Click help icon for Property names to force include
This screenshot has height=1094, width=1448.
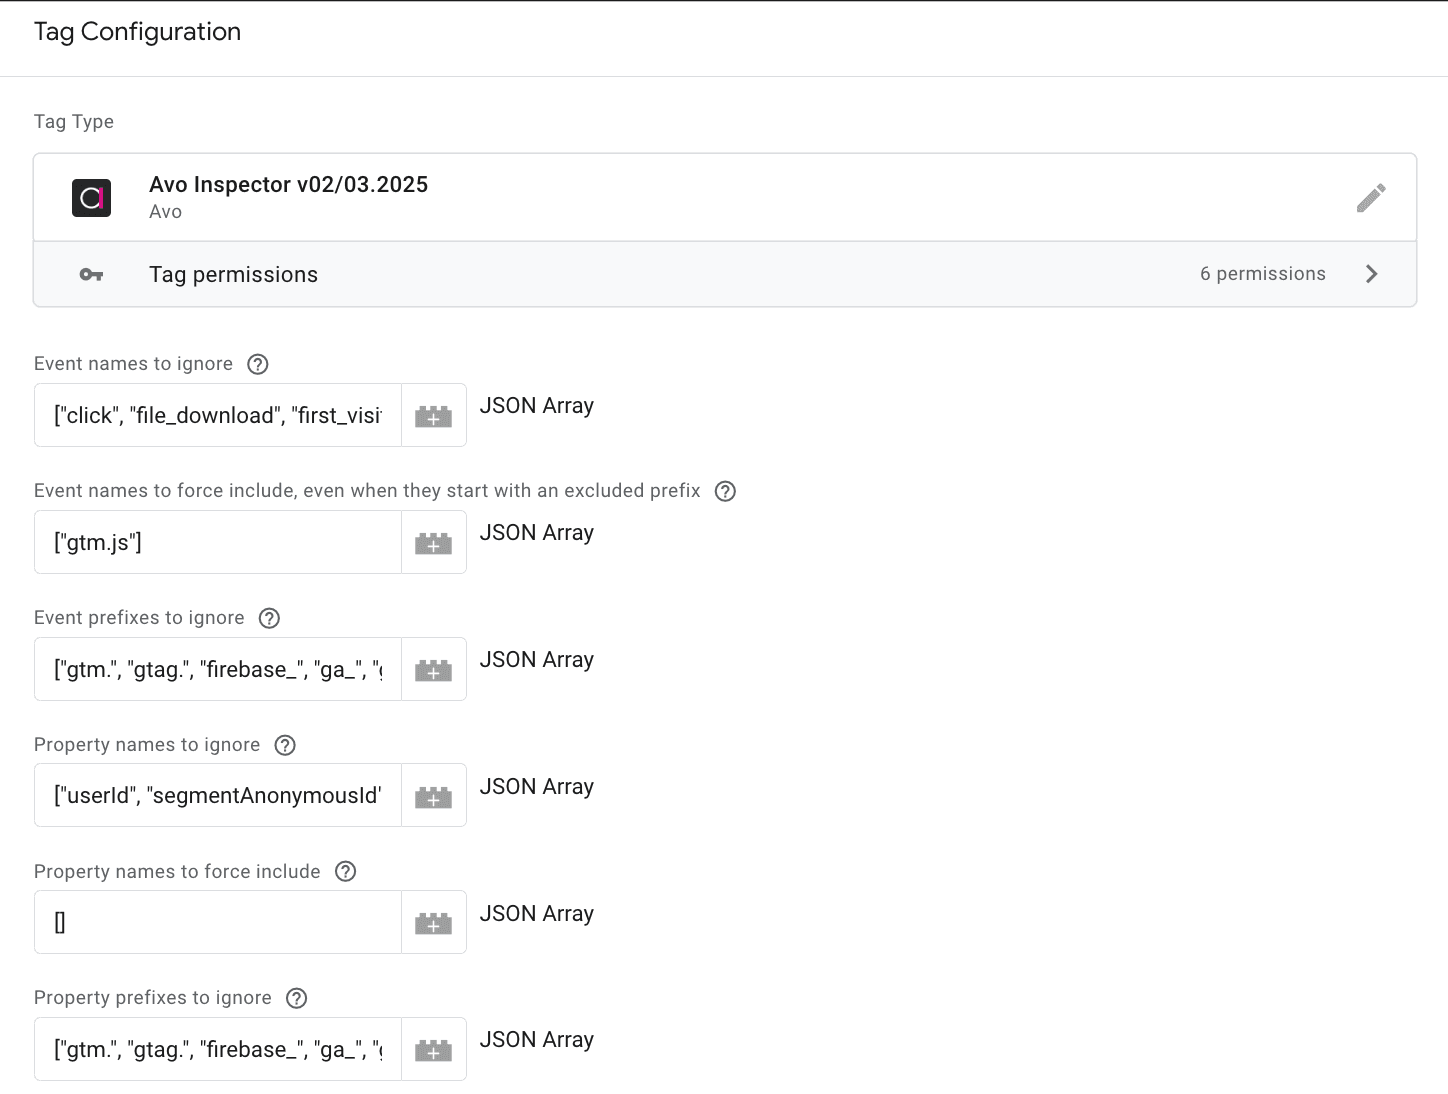click(x=345, y=871)
